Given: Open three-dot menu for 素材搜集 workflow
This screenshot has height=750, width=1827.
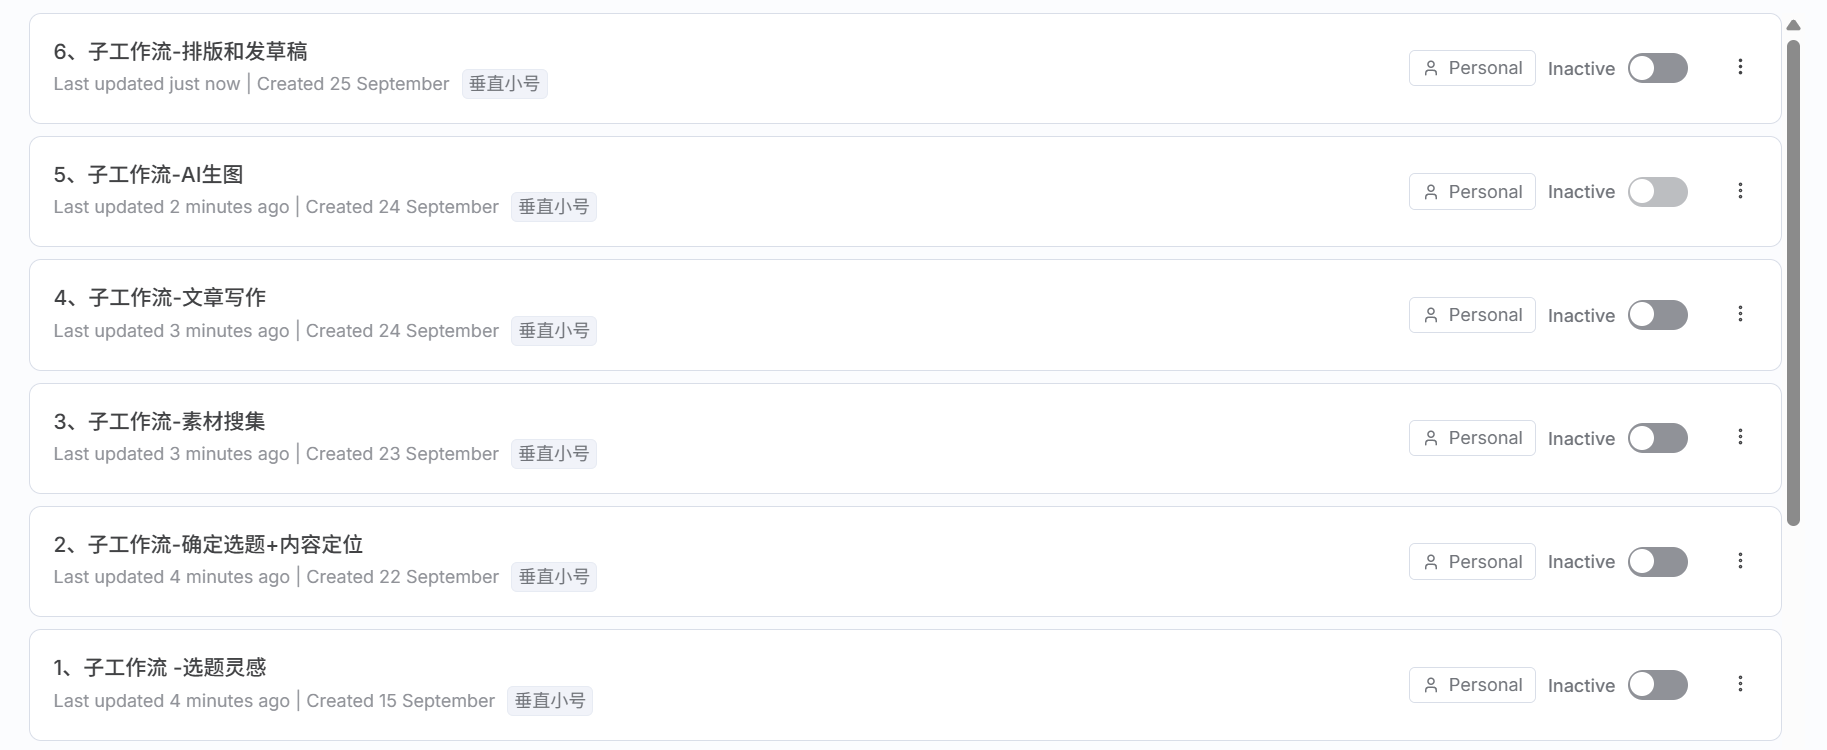Looking at the screenshot, I should pos(1740,437).
